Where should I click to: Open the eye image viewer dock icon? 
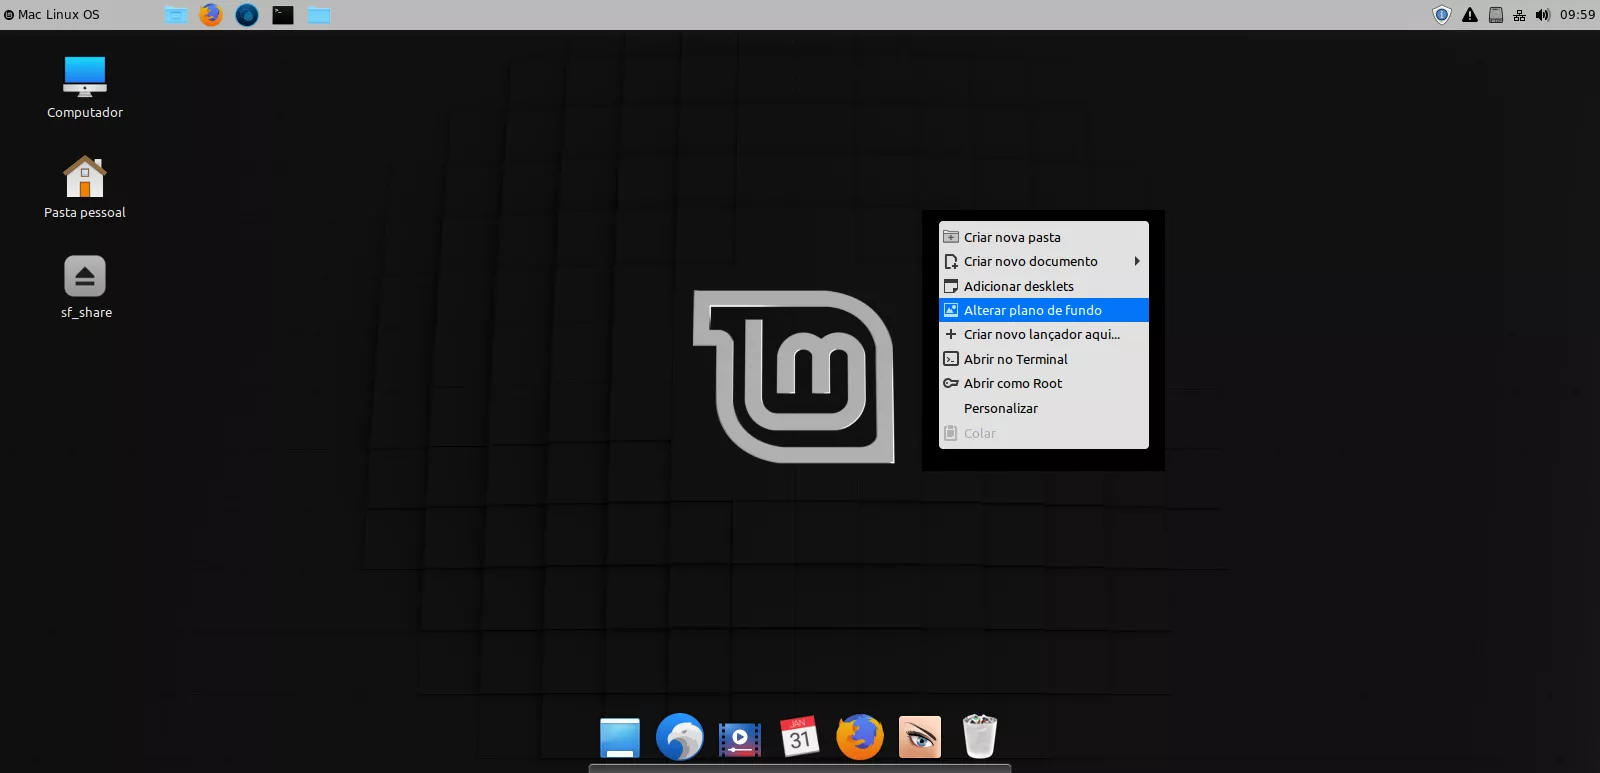920,738
